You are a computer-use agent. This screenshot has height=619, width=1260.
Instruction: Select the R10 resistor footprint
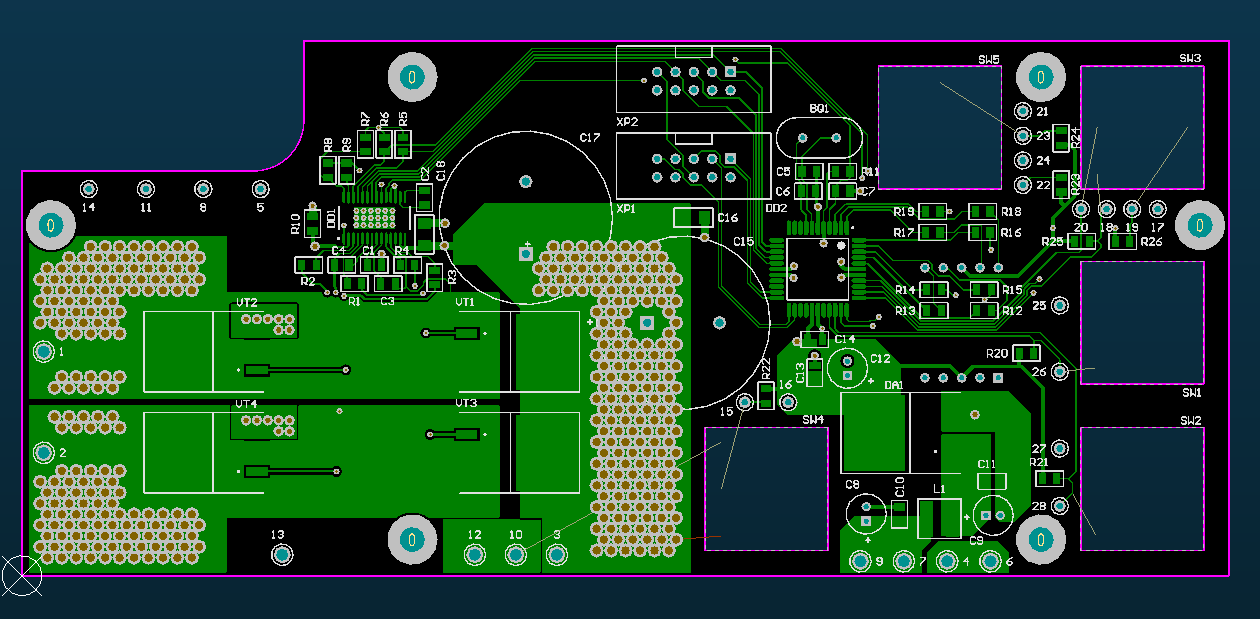click(x=310, y=223)
